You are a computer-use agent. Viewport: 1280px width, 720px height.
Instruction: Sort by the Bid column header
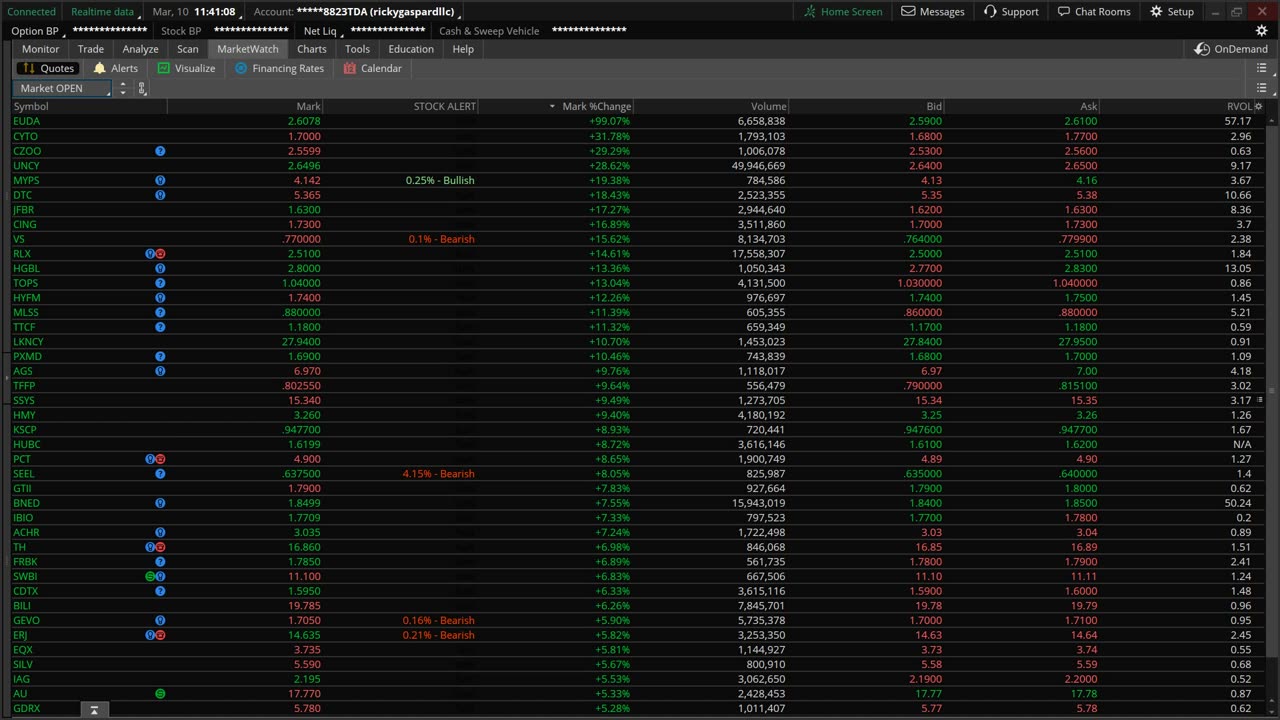[868, 106]
